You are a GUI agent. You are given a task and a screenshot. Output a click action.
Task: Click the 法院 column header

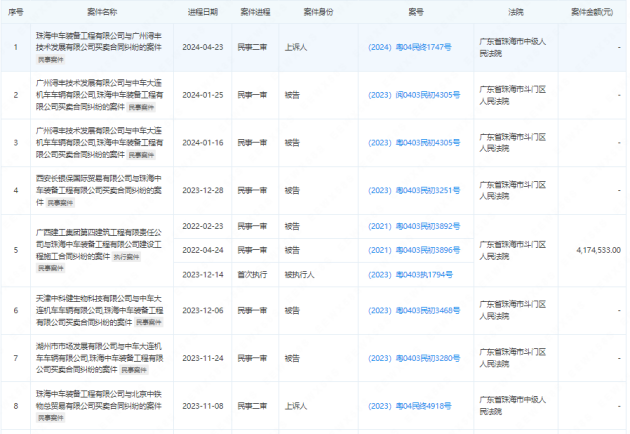515,12
